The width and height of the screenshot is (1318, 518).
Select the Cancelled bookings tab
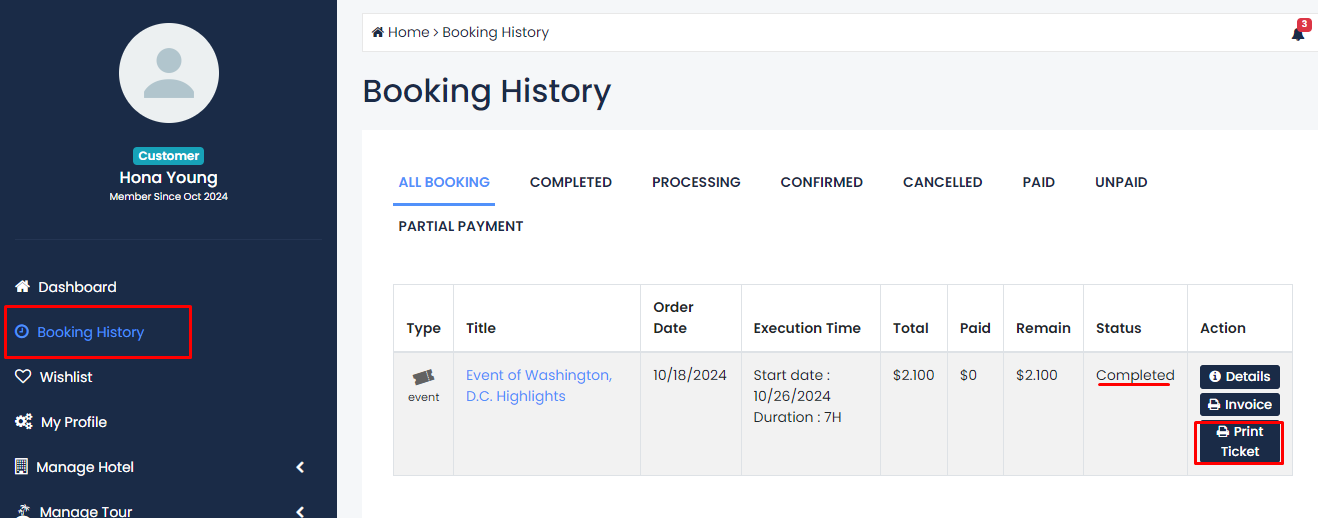pyautogui.click(x=942, y=182)
